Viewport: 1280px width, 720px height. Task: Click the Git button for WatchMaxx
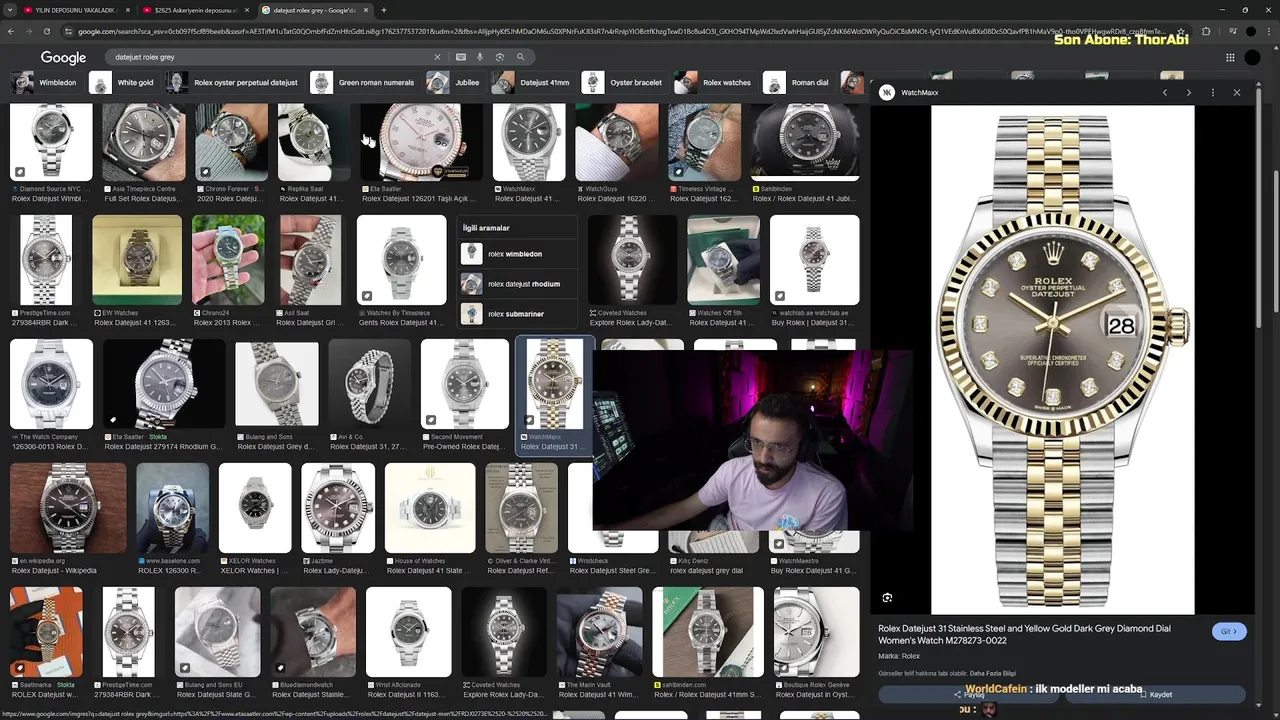coord(1228,631)
